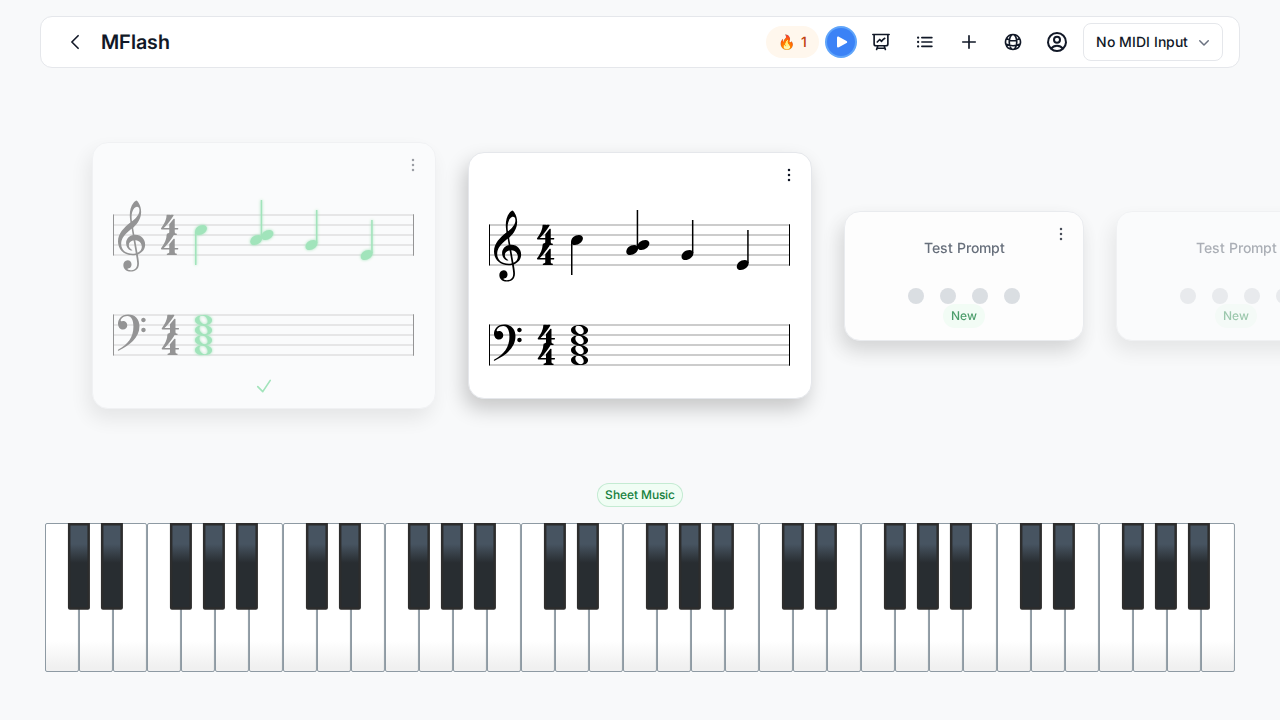Go back using the left arrow
This screenshot has width=1280, height=720.
pos(75,42)
